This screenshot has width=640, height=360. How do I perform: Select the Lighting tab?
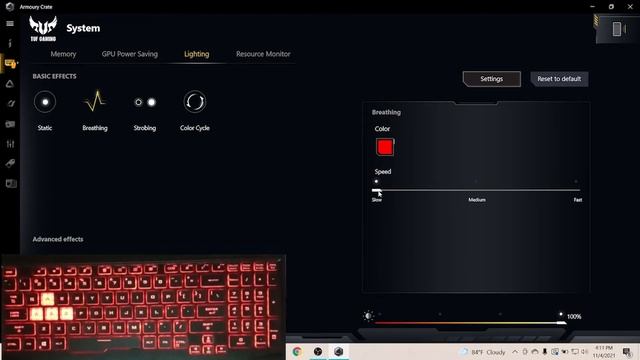(x=196, y=54)
